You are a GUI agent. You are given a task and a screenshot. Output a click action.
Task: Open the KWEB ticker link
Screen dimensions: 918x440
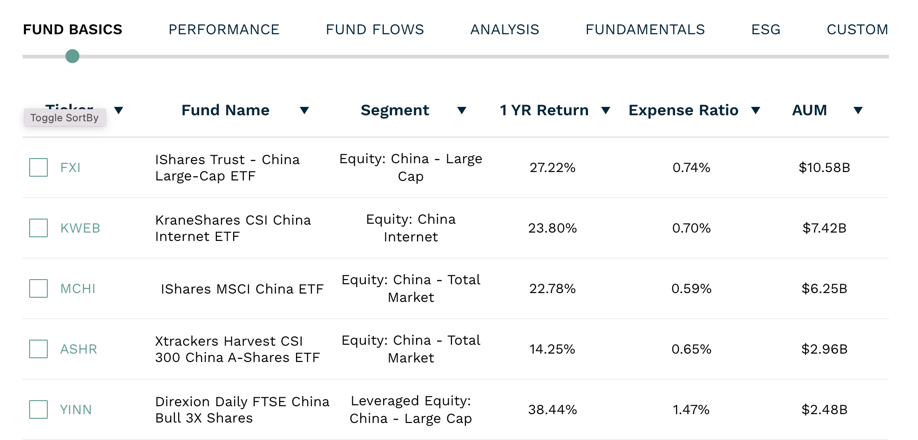pos(80,228)
